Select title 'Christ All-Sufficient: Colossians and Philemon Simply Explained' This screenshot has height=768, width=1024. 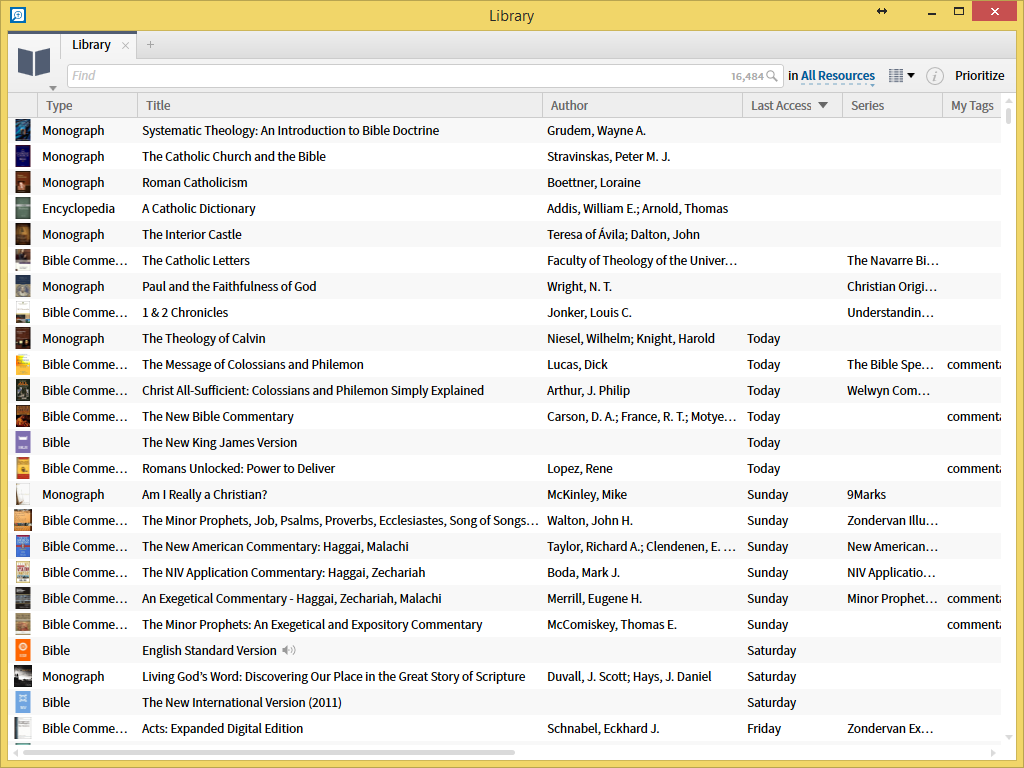(313, 391)
